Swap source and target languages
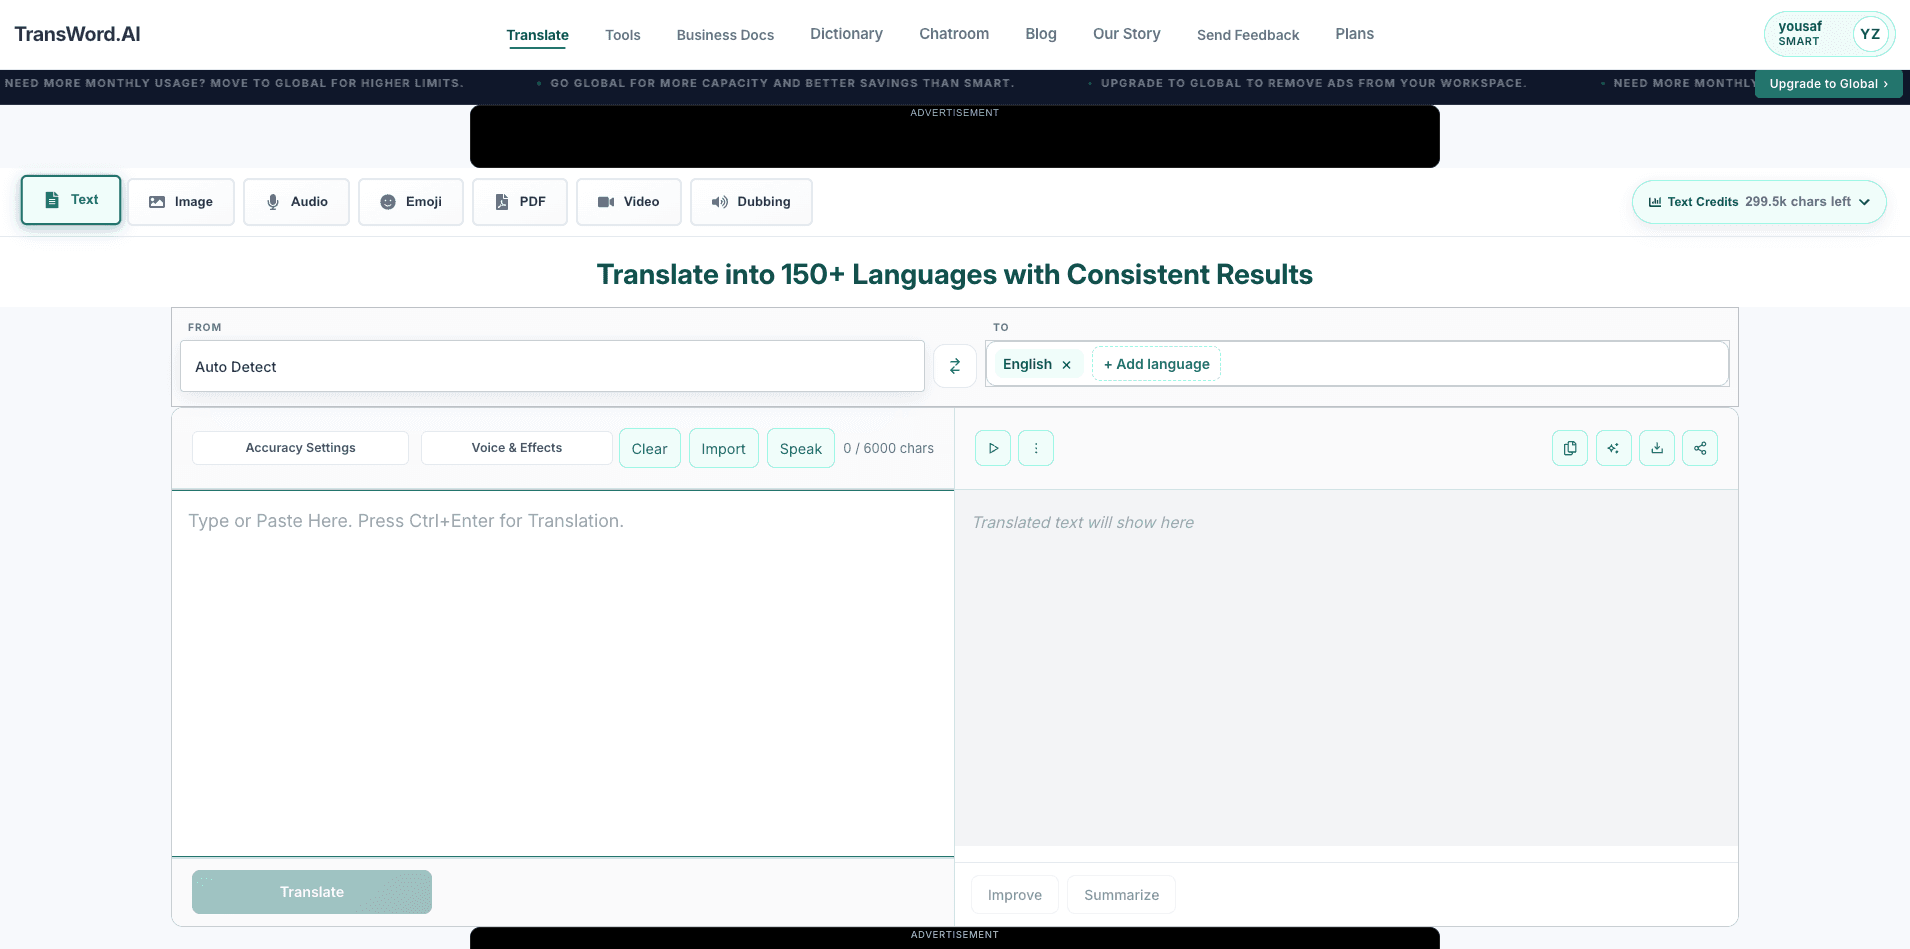 coord(955,366)
